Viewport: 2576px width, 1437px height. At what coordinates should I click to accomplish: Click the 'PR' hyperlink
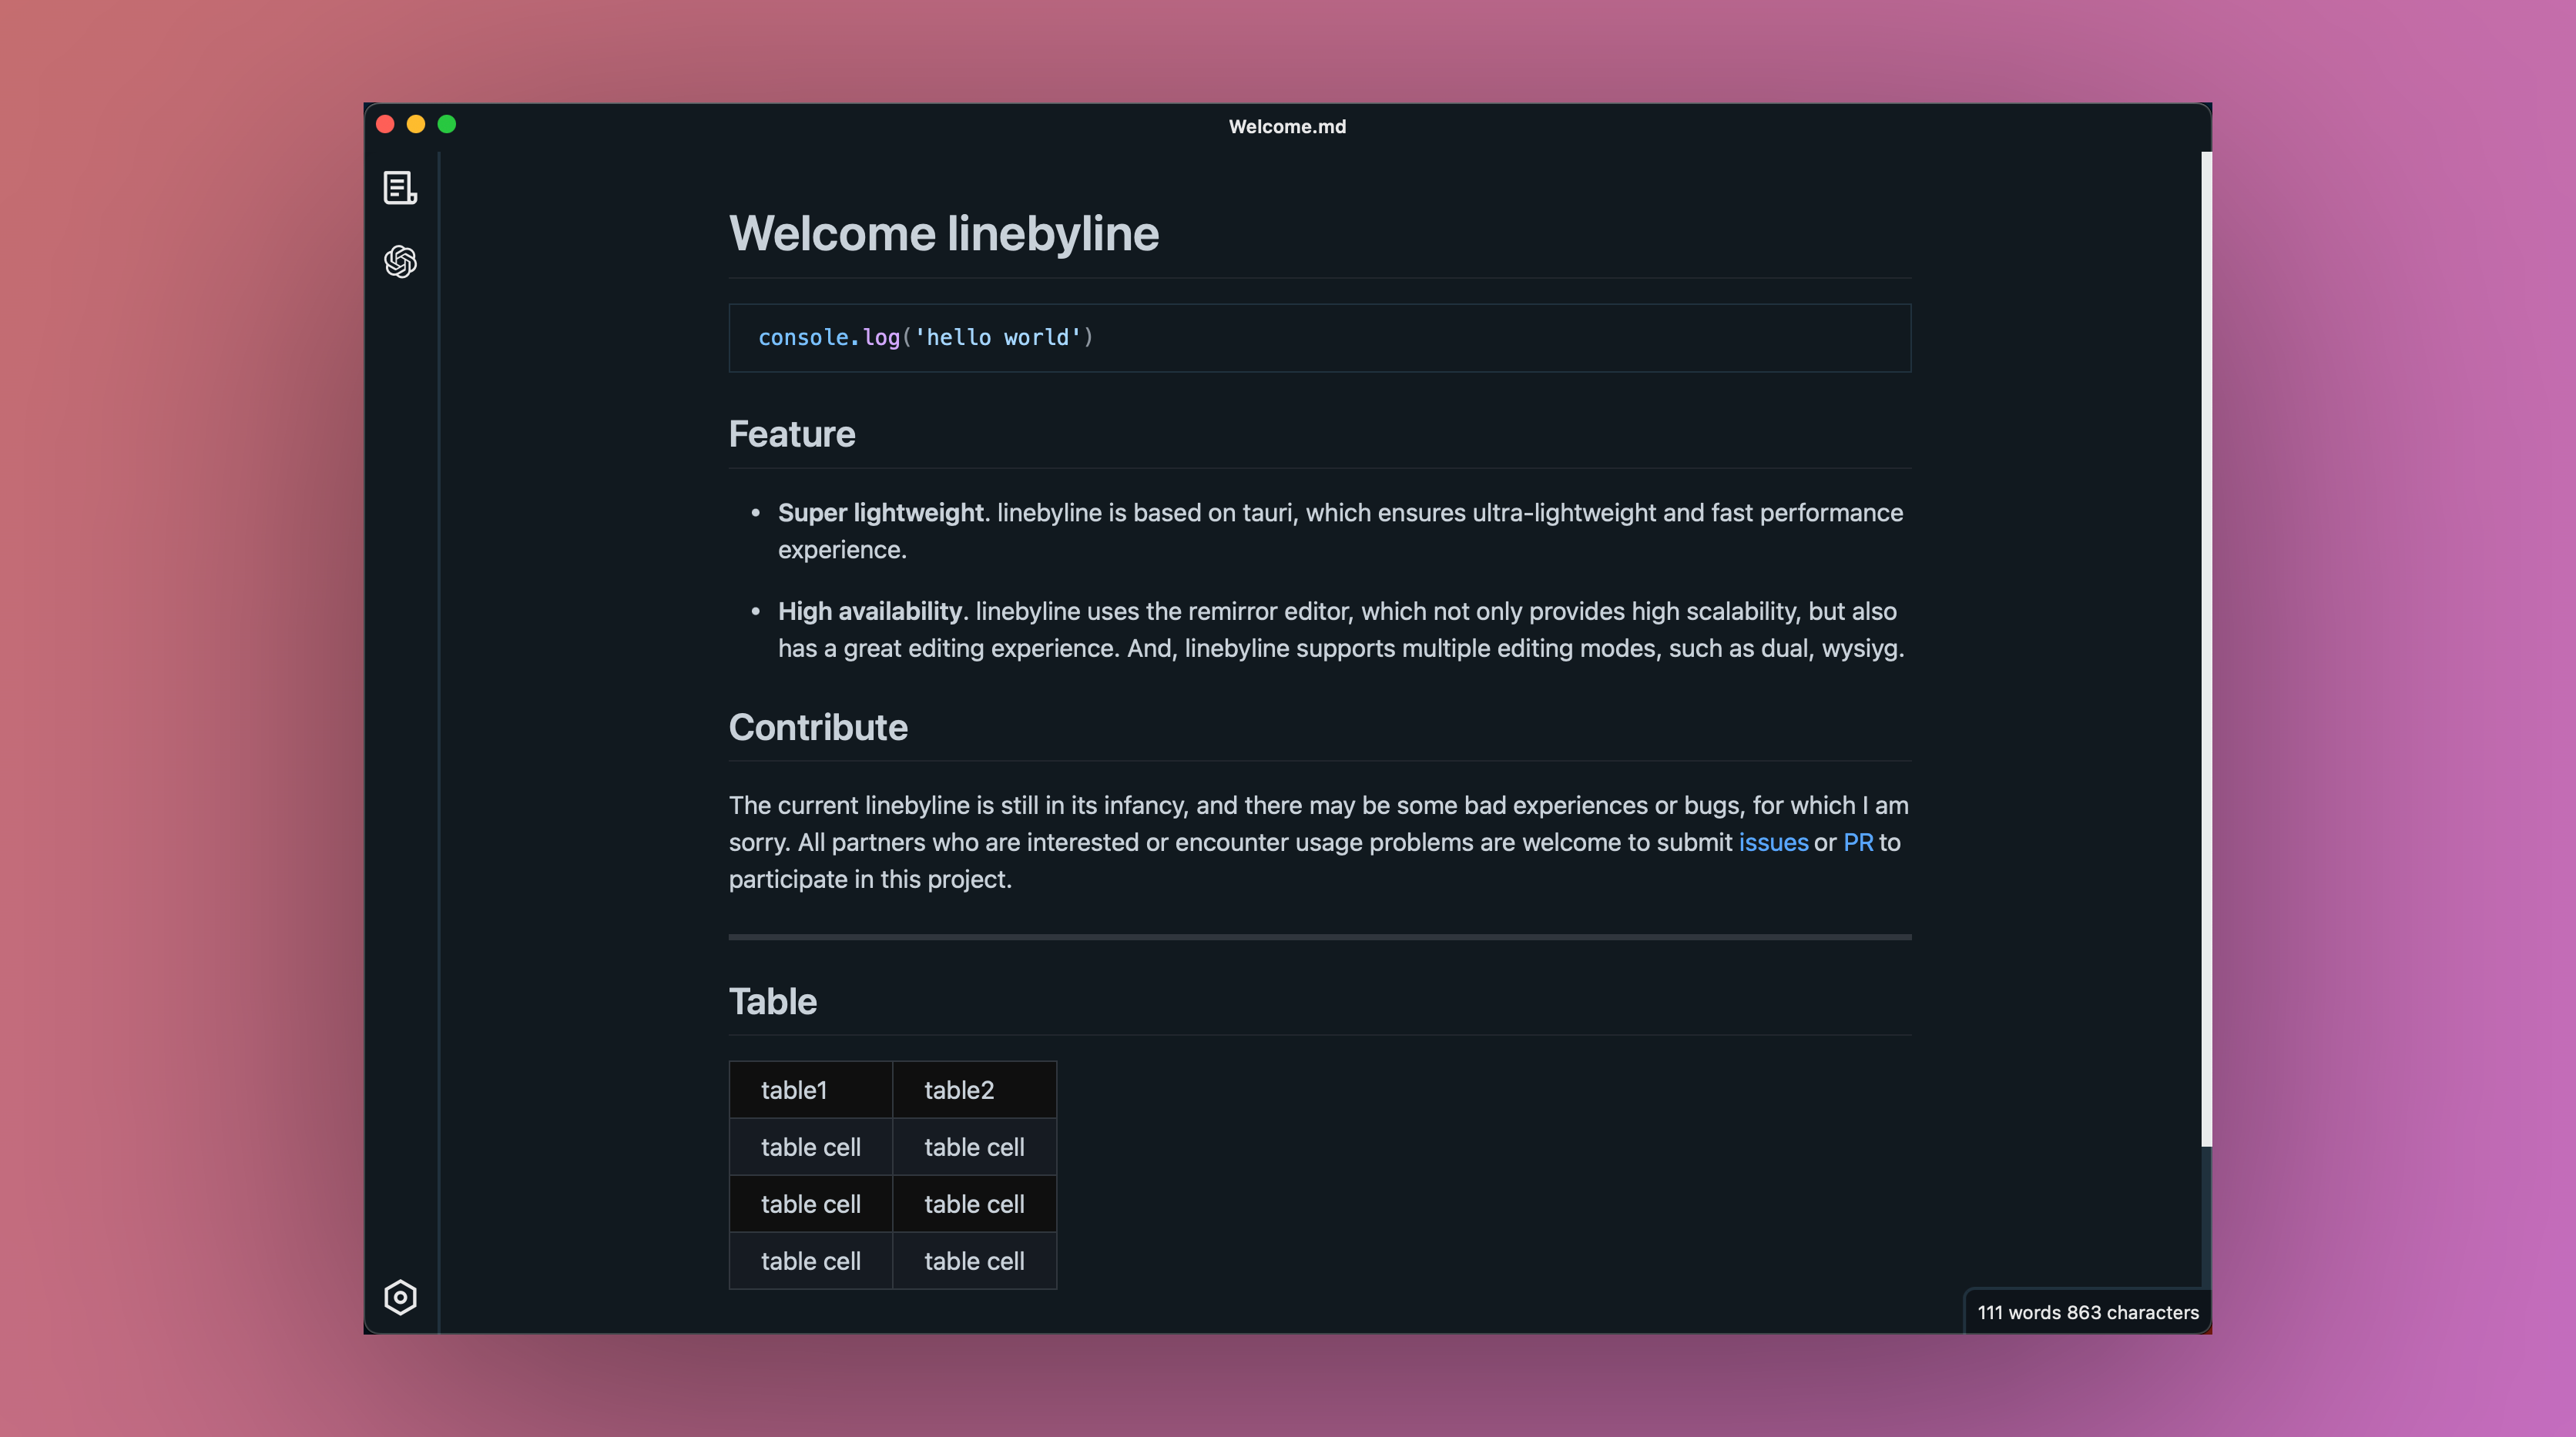[1858, 842]
